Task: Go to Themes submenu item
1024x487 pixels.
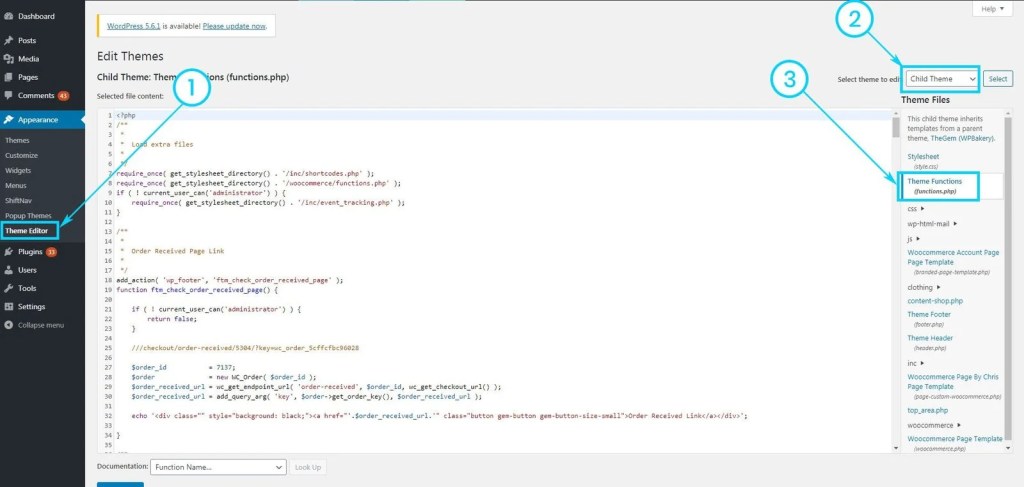Action: [x=17, y=140]
